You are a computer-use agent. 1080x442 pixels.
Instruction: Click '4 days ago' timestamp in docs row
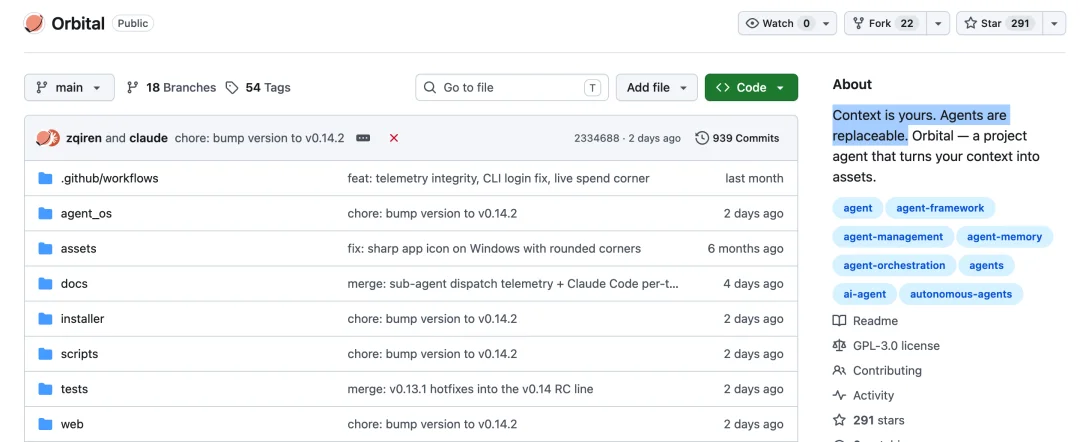pyautogui.click(x=754, y=284)
